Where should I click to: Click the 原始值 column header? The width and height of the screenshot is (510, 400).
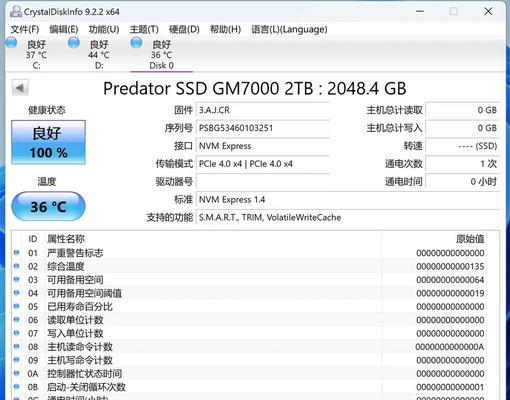tap(470, 239)
